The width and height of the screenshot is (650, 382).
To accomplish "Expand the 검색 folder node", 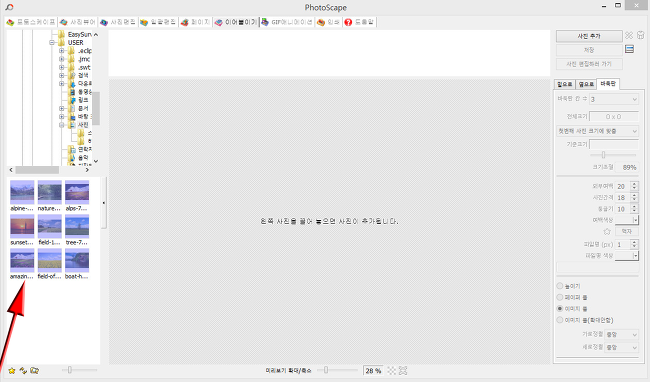I will coord(62,75).
